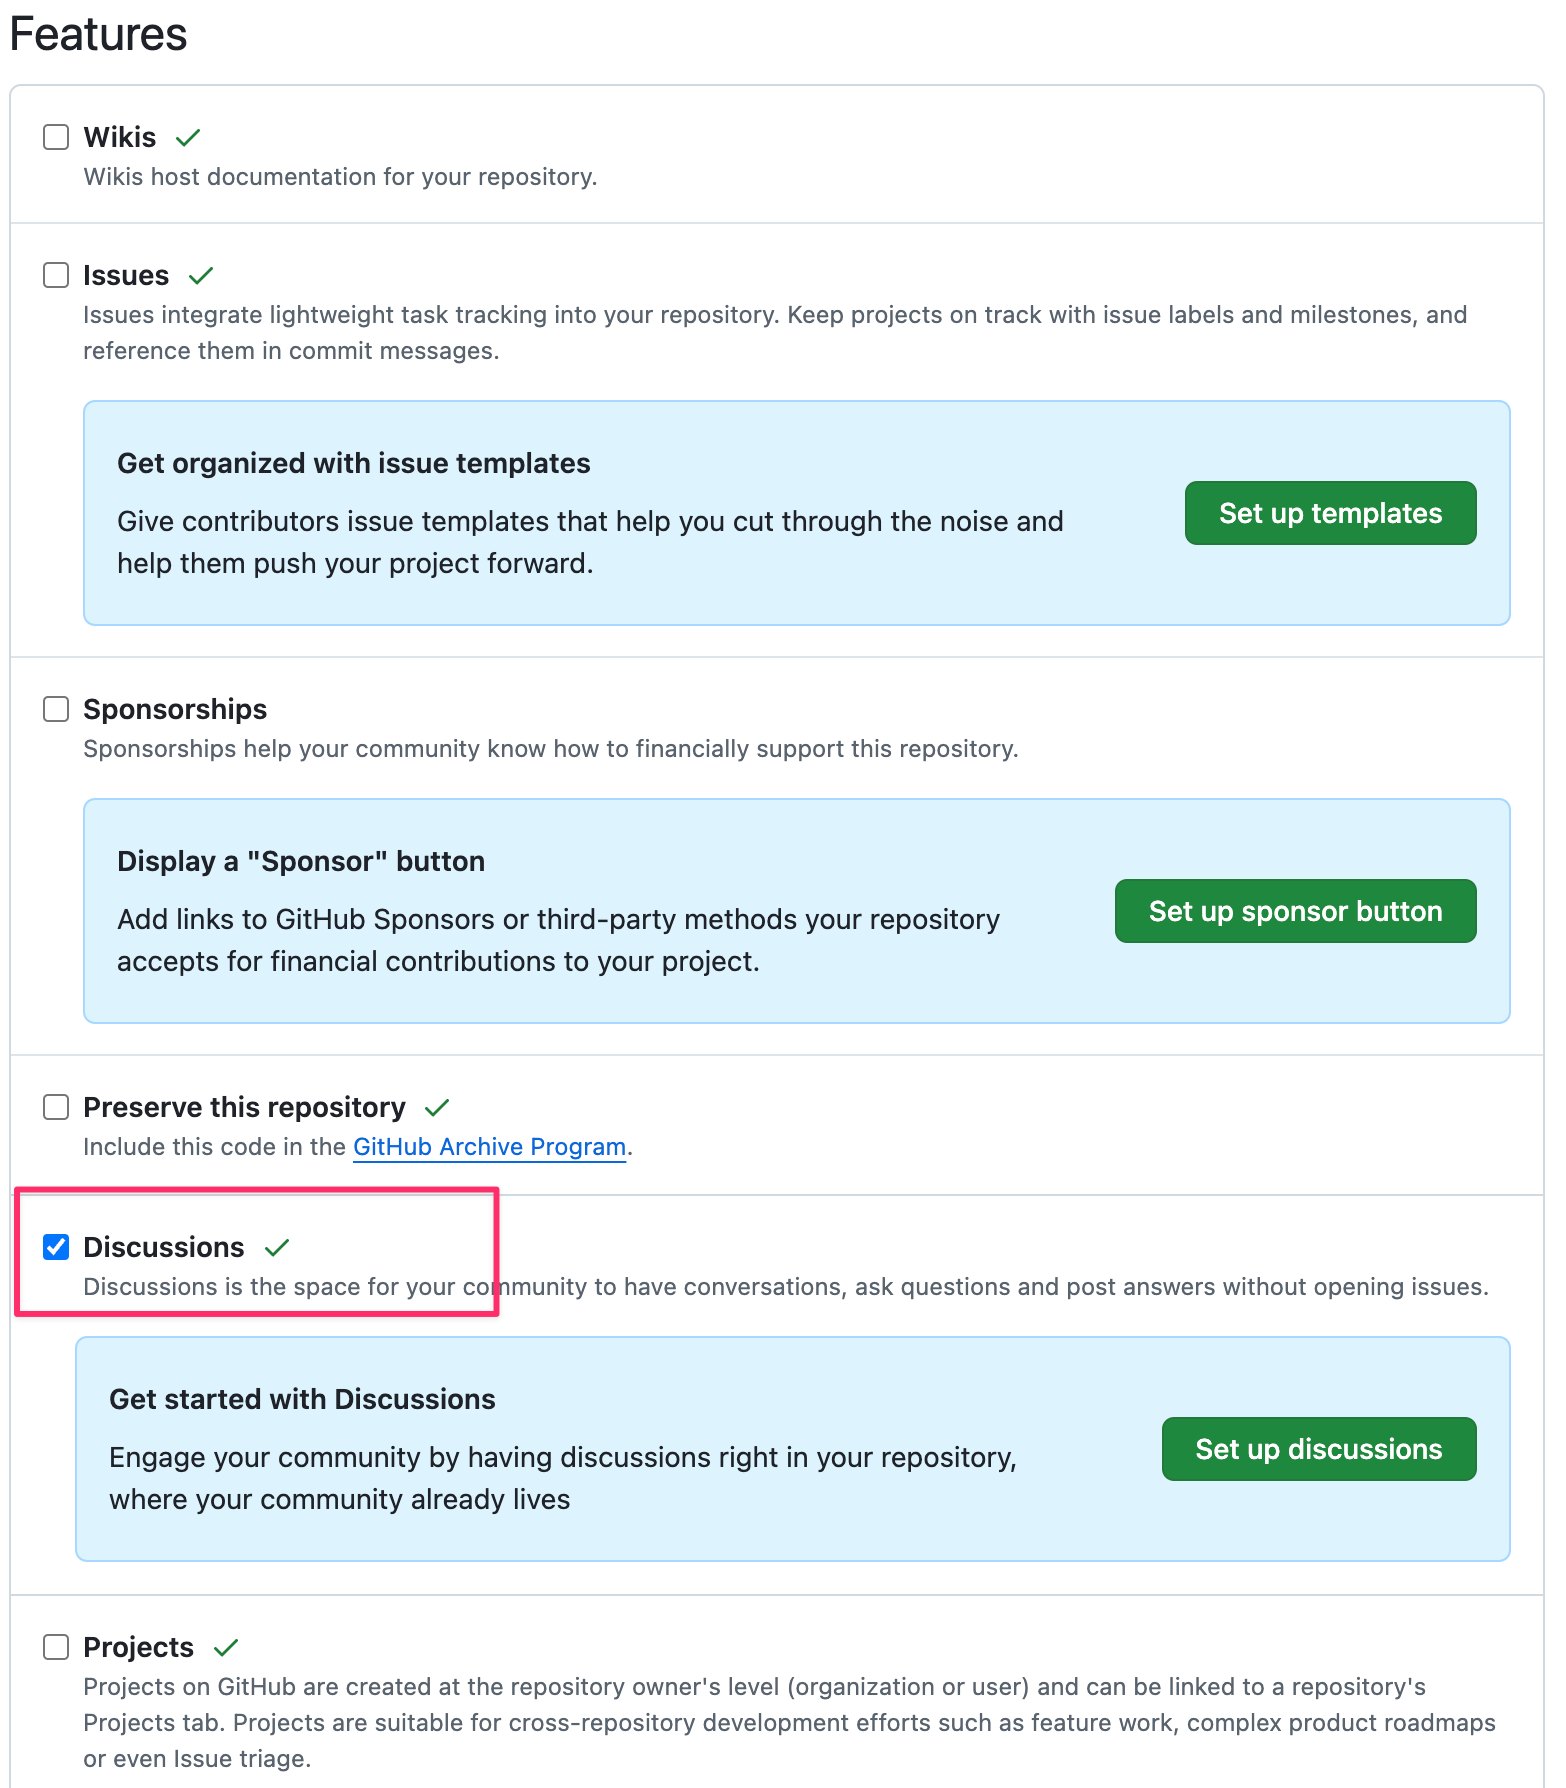Click the Projects label text
This screenshot has width=1566, height=1788.
tap(138, 1647)
